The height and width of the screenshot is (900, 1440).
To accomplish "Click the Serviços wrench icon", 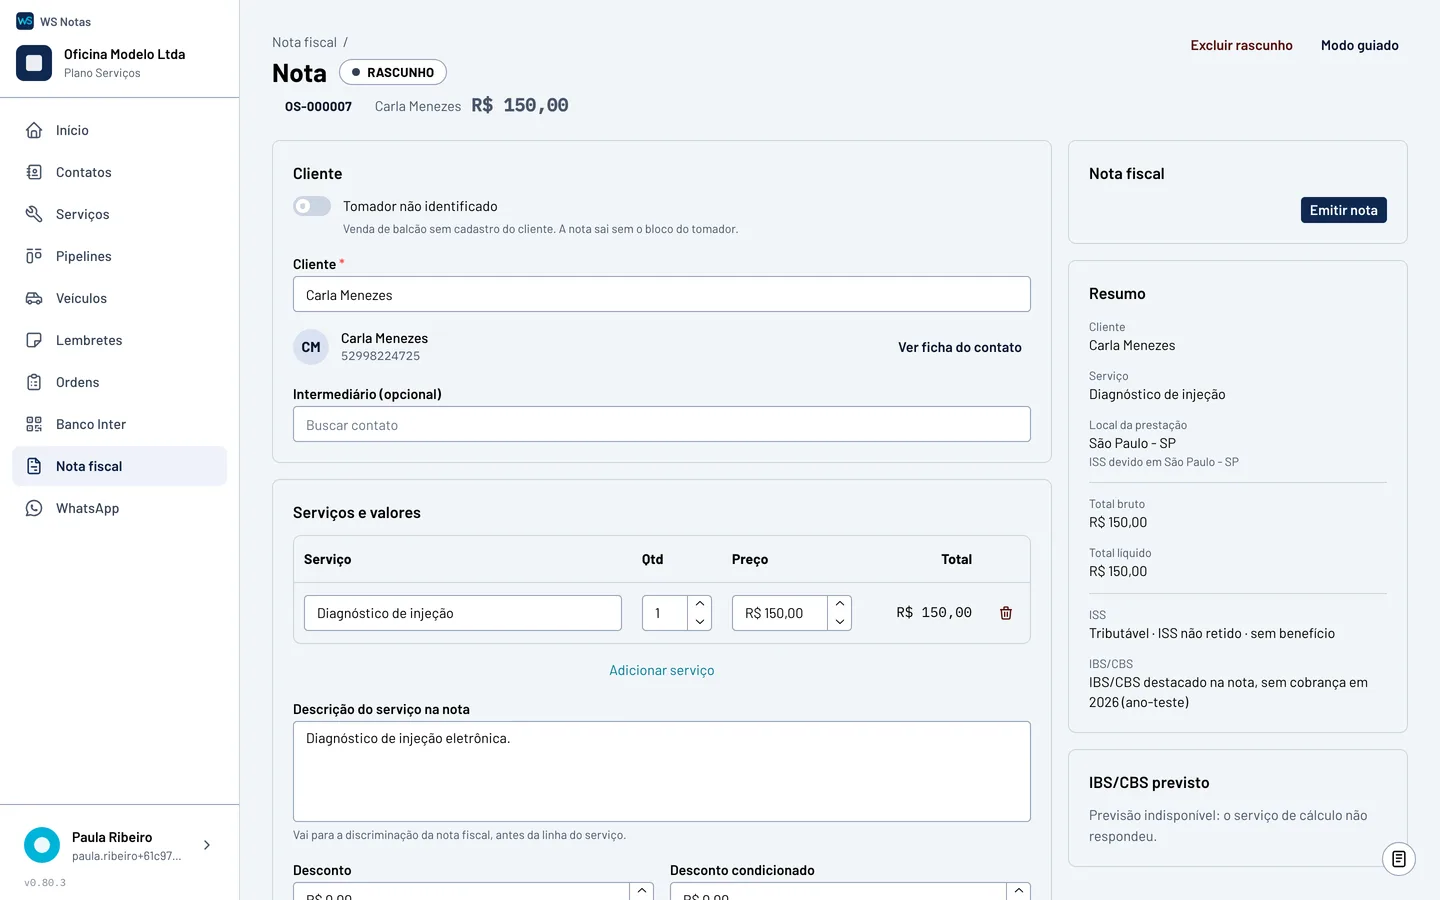I will coord(34,214).
